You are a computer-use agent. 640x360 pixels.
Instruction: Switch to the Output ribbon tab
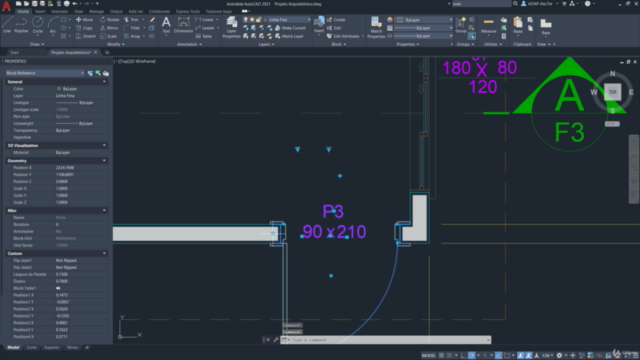click(116, 11)
